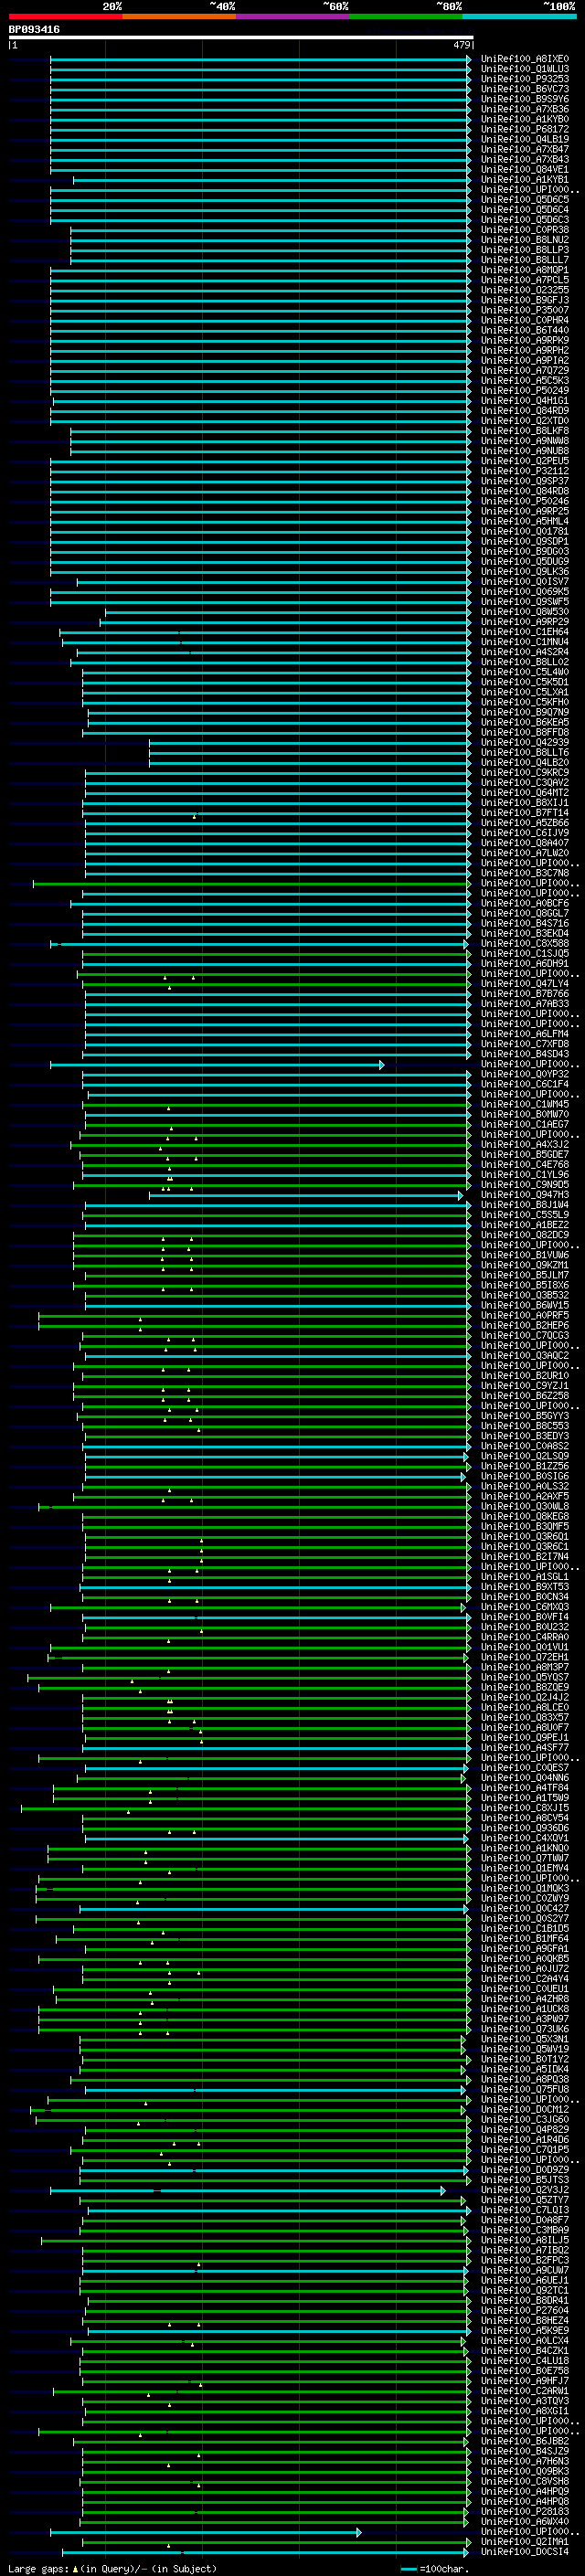Click the =100char. scale legend text
The height and width of the screenshot is (2576, 585).
tap(444, 2569)
